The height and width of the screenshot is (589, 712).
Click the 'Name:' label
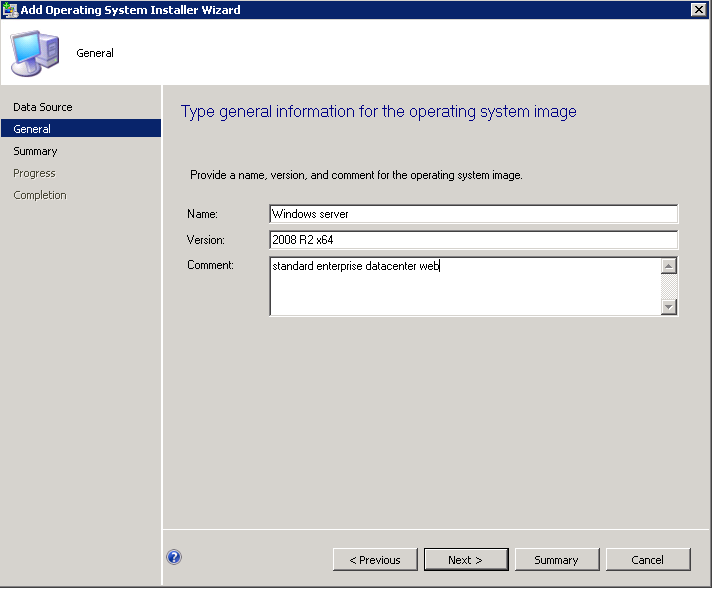[202, 214]
